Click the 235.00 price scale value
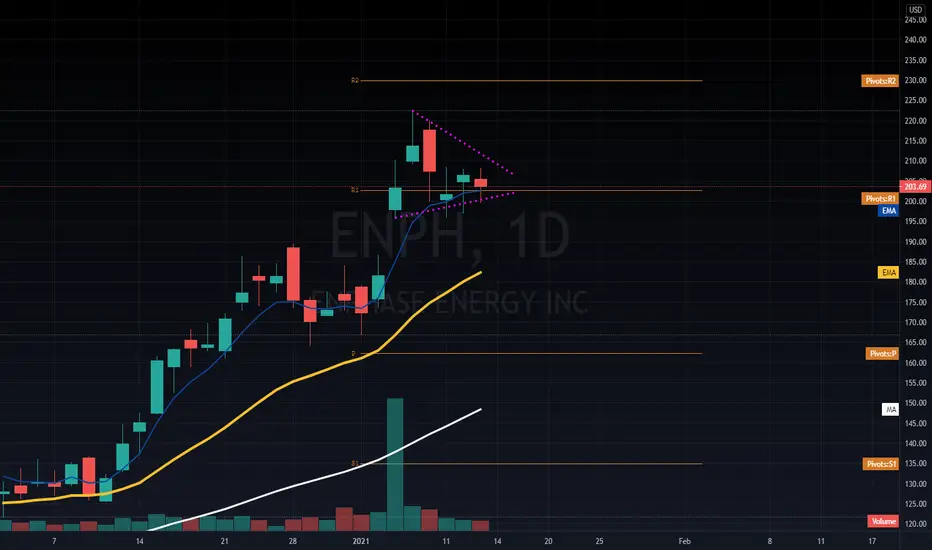 point(915,60)
